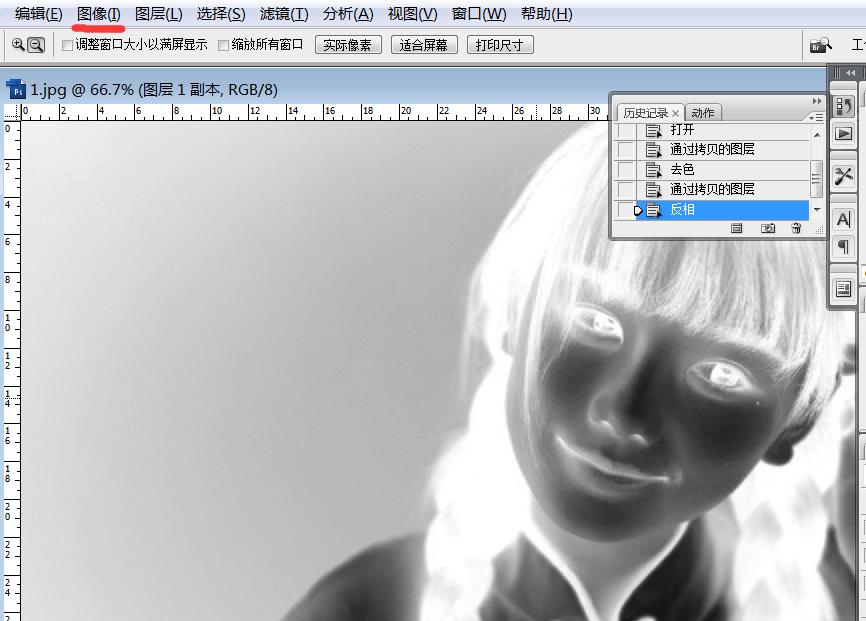Set brush source box for 通过拷贝的图层 below 去色

pos(625,190)
